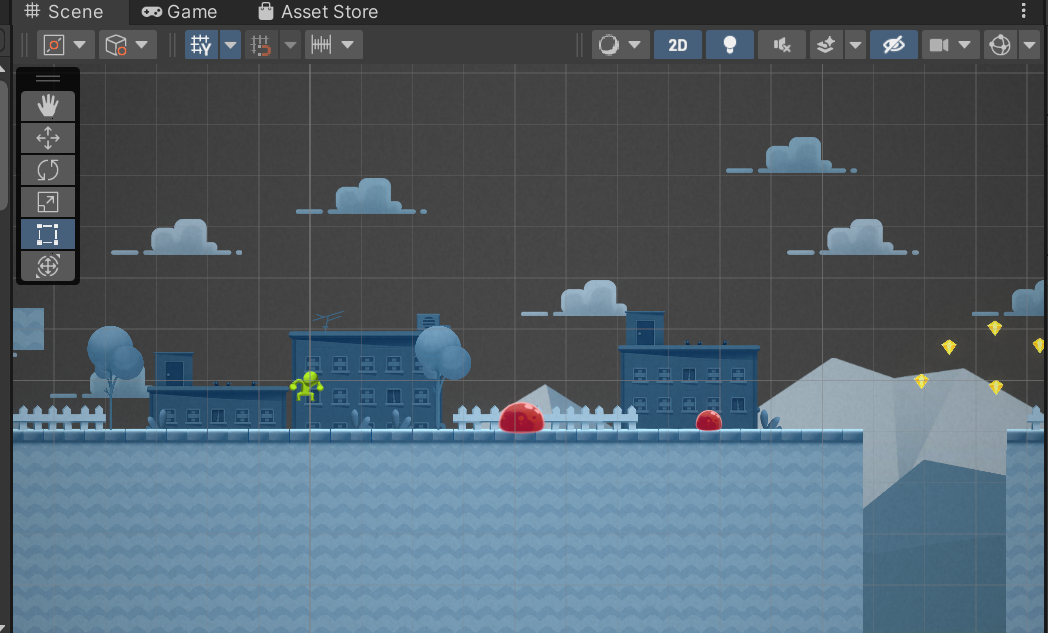1048x633 pixels.
Task: Toggle 2D view mode
Action: coord(678,44)
